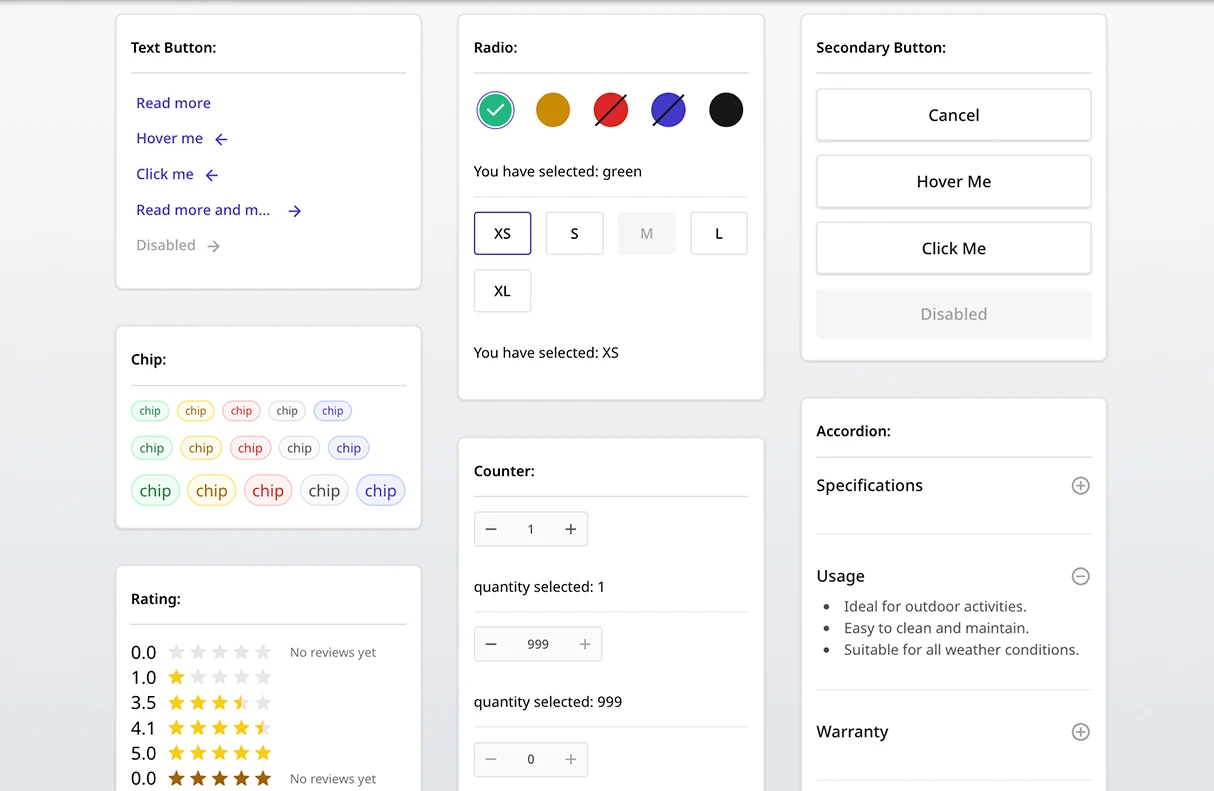Click the arrow icon next to Hover me
Screen dimensions: 1214x791
click(x=221, y=139)
